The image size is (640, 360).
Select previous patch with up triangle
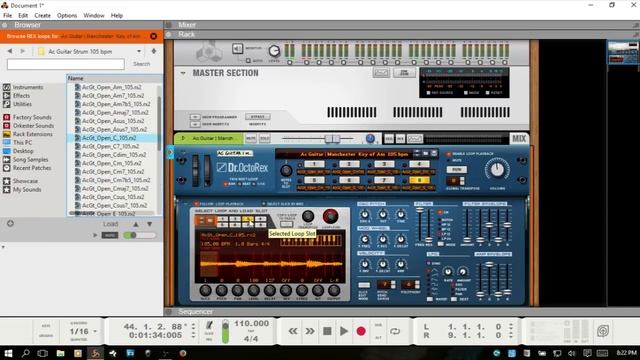click(136, 224)
